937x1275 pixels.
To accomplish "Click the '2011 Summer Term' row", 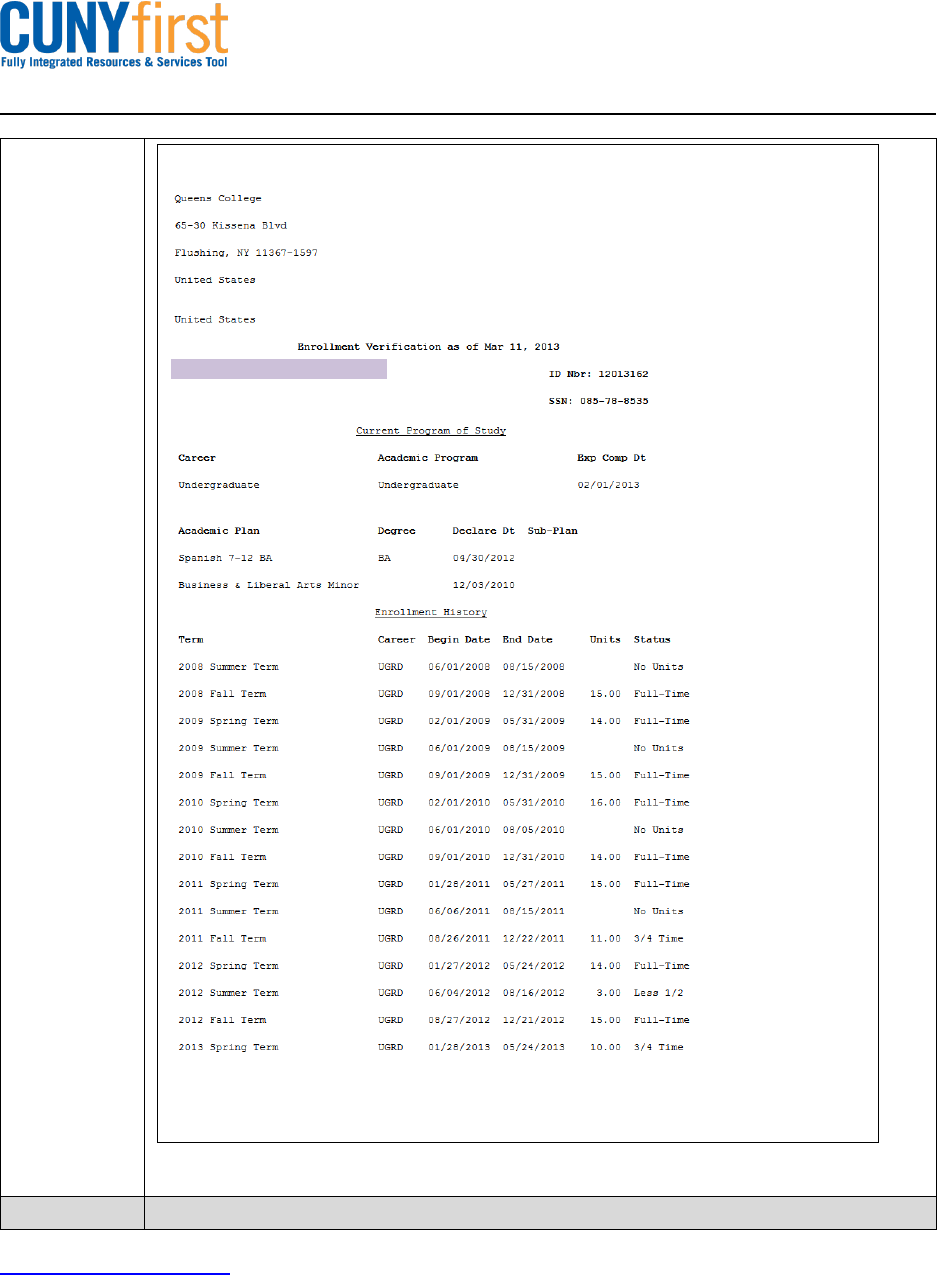I will (x=434, y=911).
